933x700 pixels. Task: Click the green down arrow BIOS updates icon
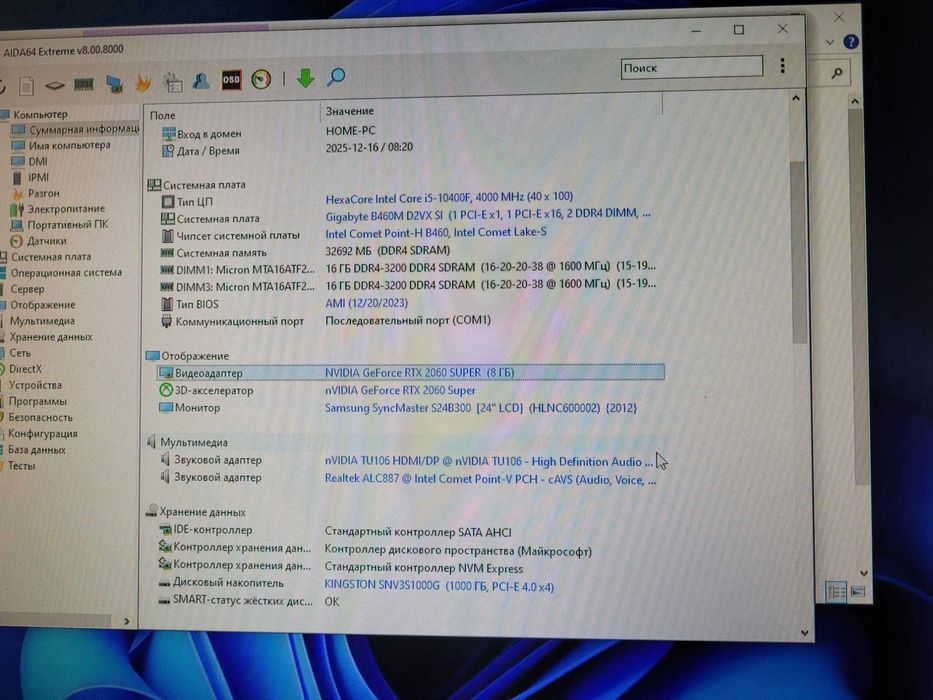point(306,77)
